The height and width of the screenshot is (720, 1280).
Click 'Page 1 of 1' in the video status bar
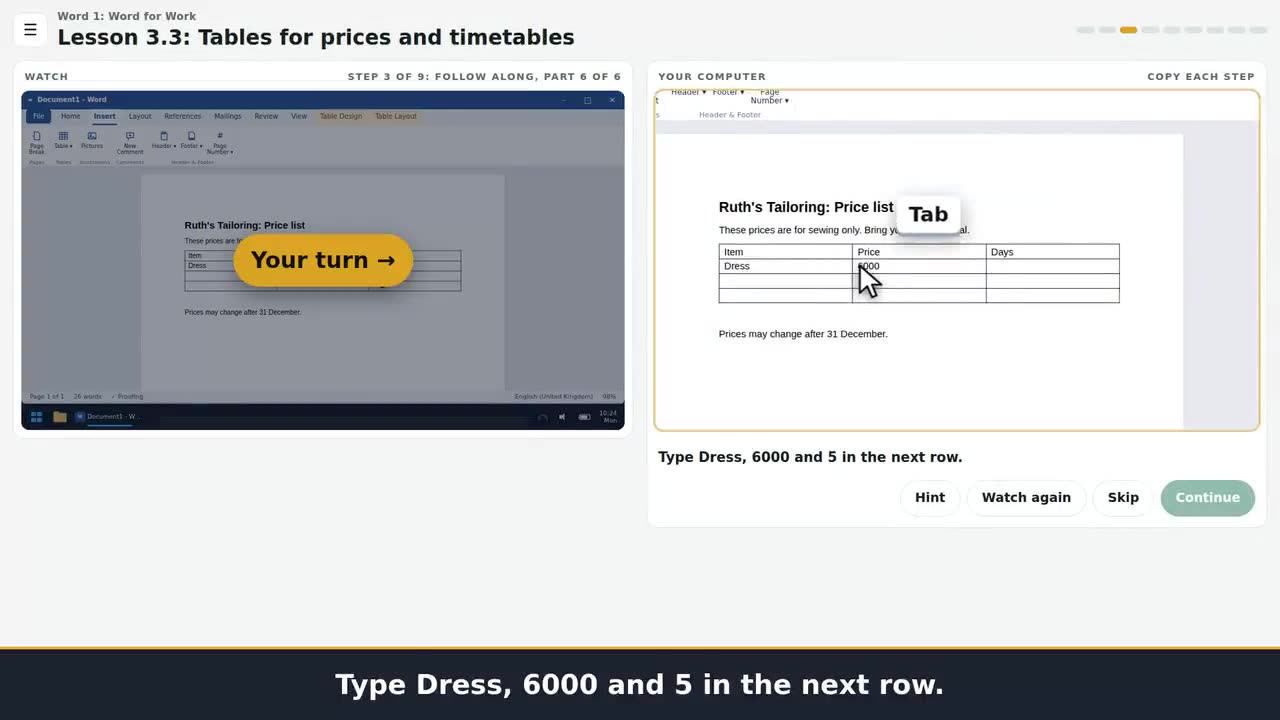pyautogui.click(x=47, y=397)
